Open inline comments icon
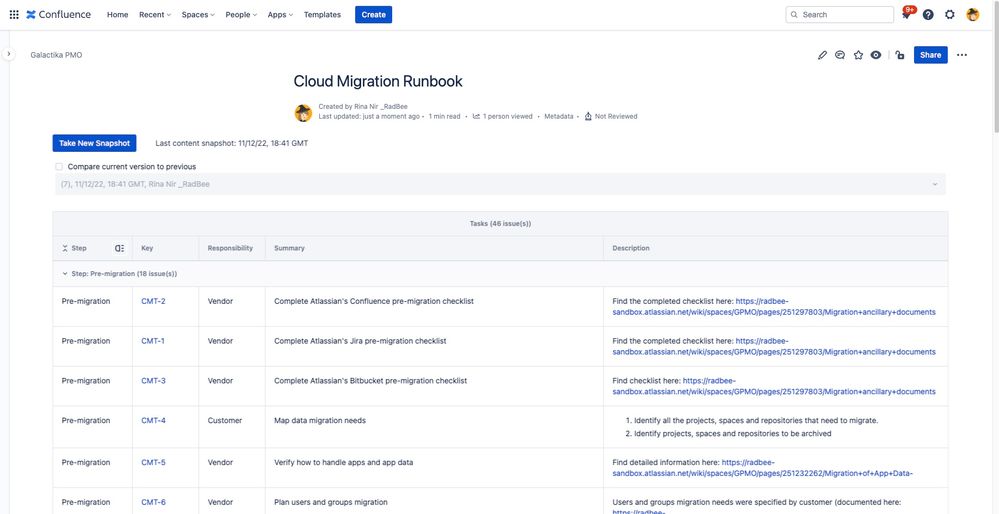 pyautogui.click(x=840, y=55)
